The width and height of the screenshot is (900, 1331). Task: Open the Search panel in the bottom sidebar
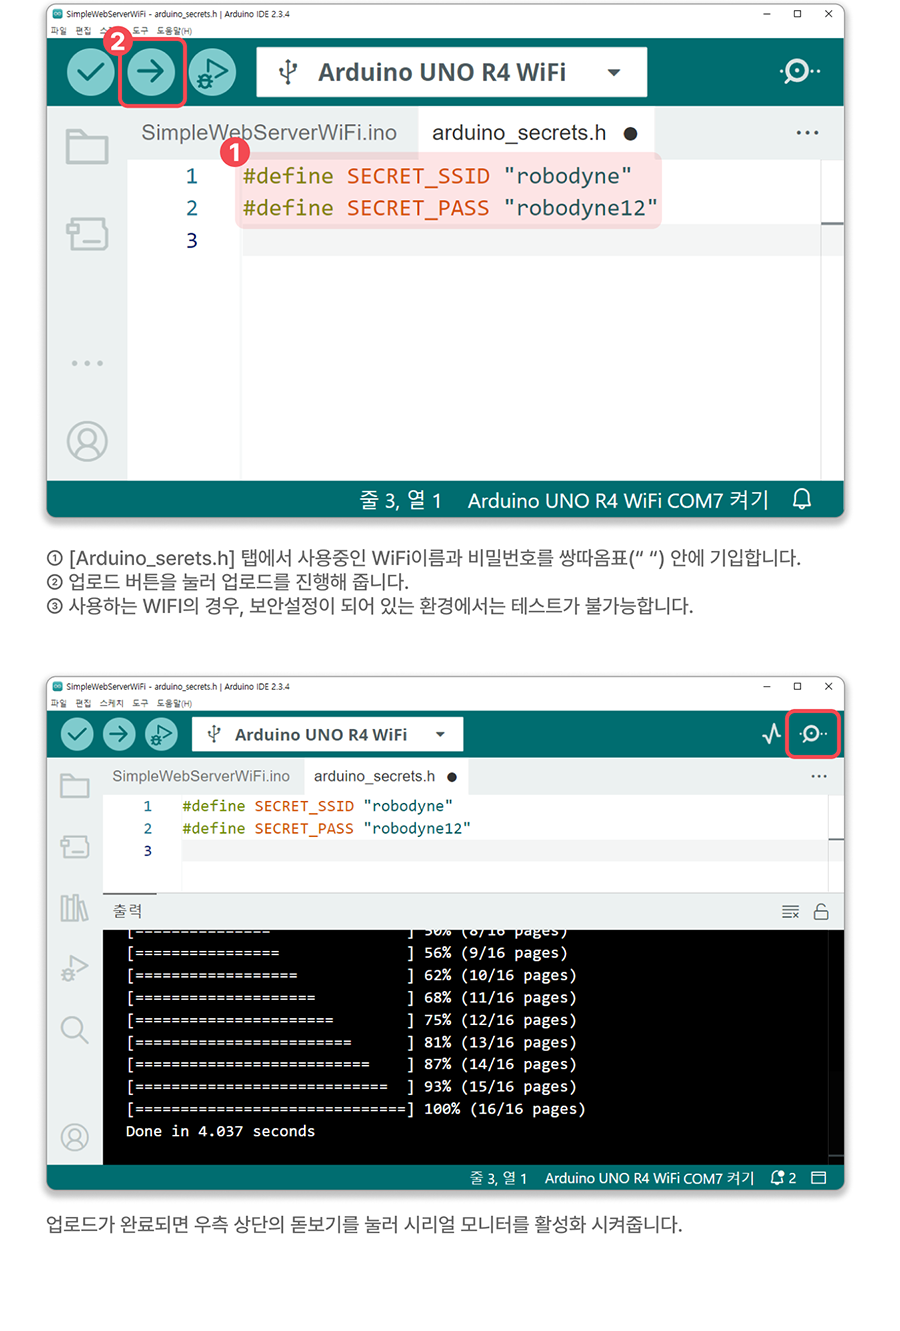(x=75, y=1029)
